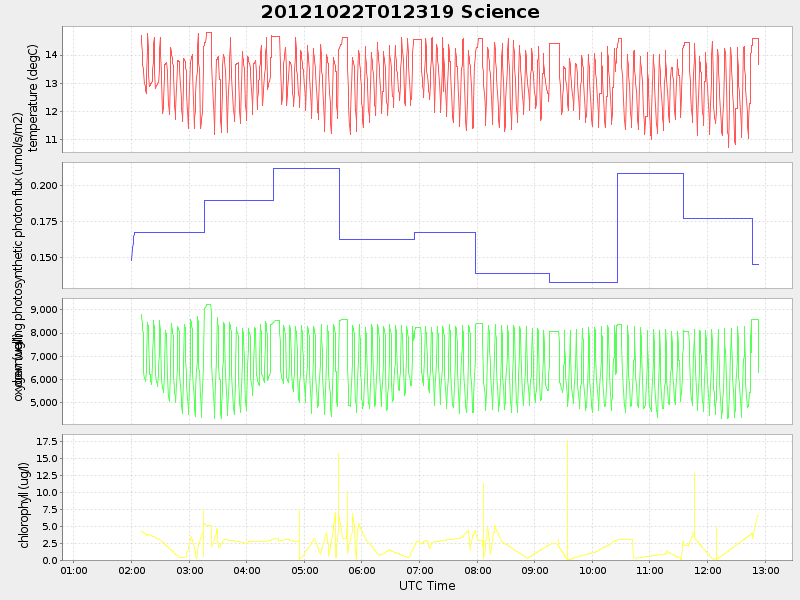Select the 12:00 time tick label
Screen dimensions: 800x600
coord(708,570)
